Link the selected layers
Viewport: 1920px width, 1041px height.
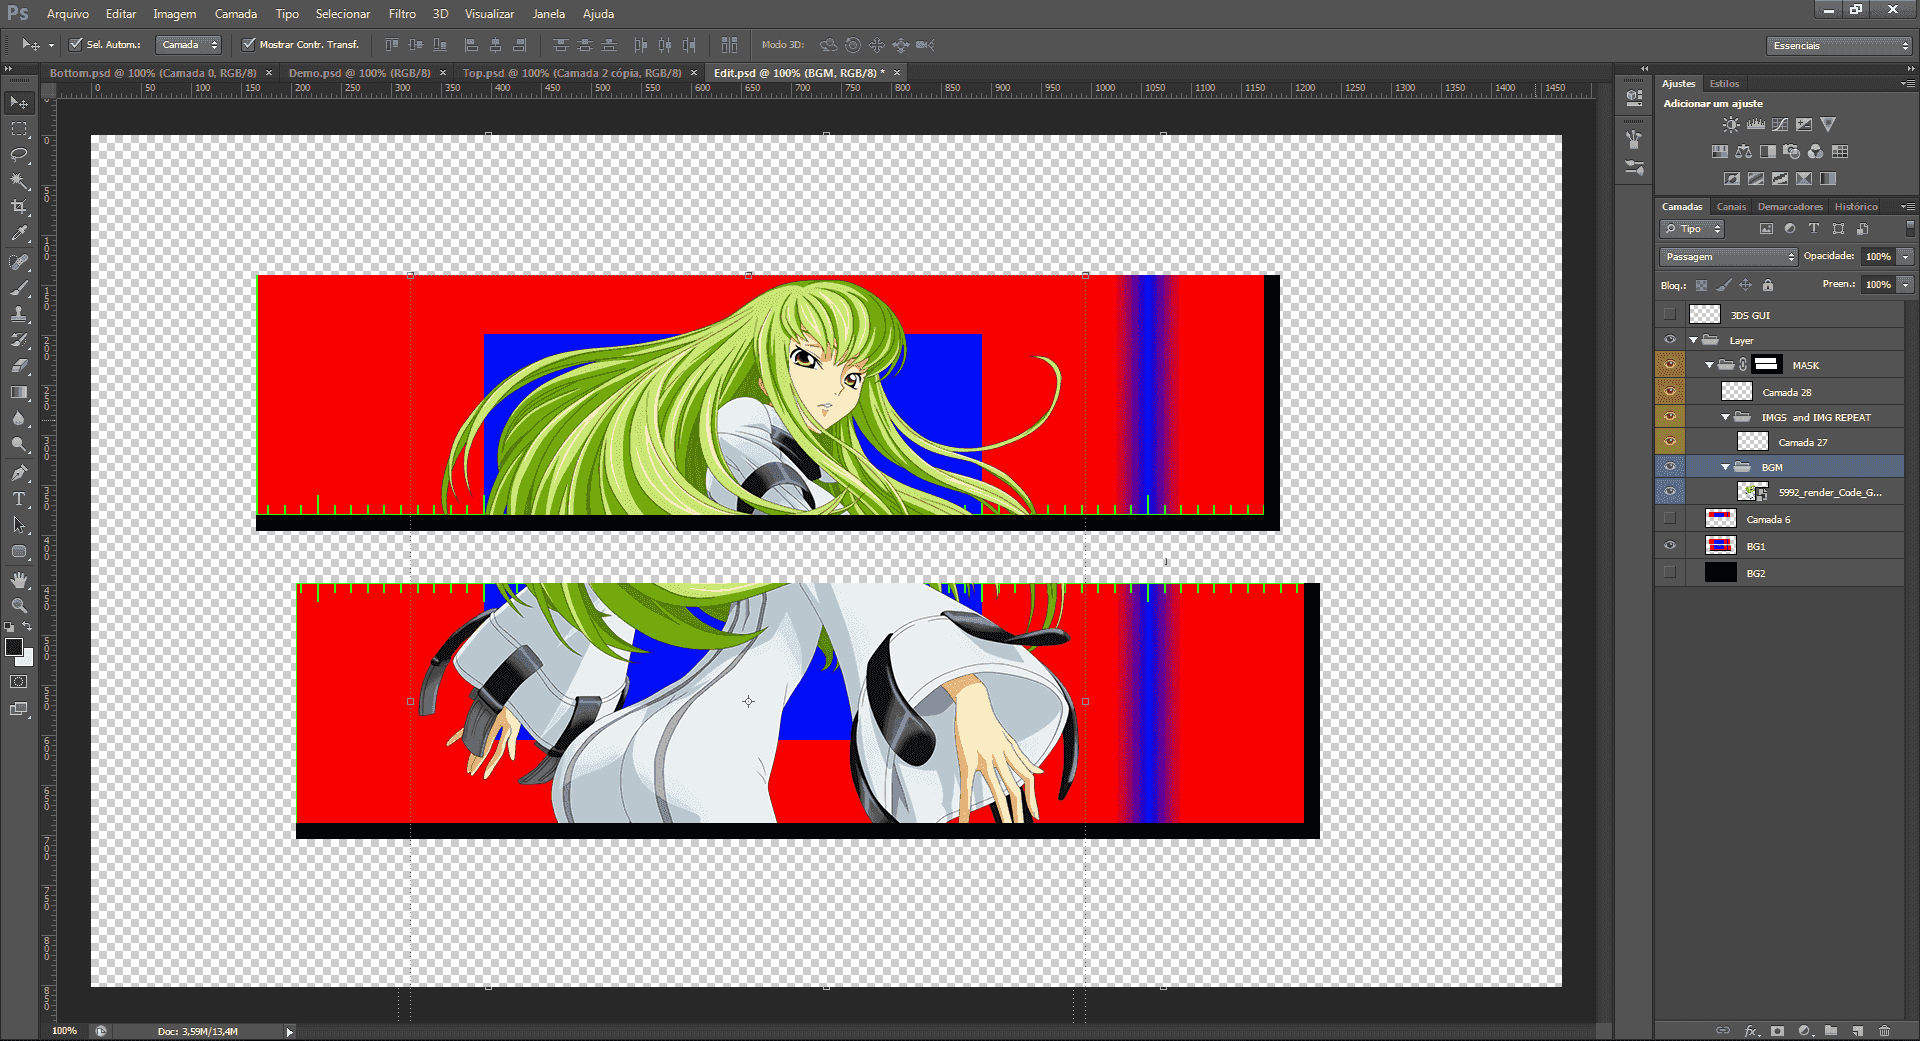(x=1723, y=1030)
